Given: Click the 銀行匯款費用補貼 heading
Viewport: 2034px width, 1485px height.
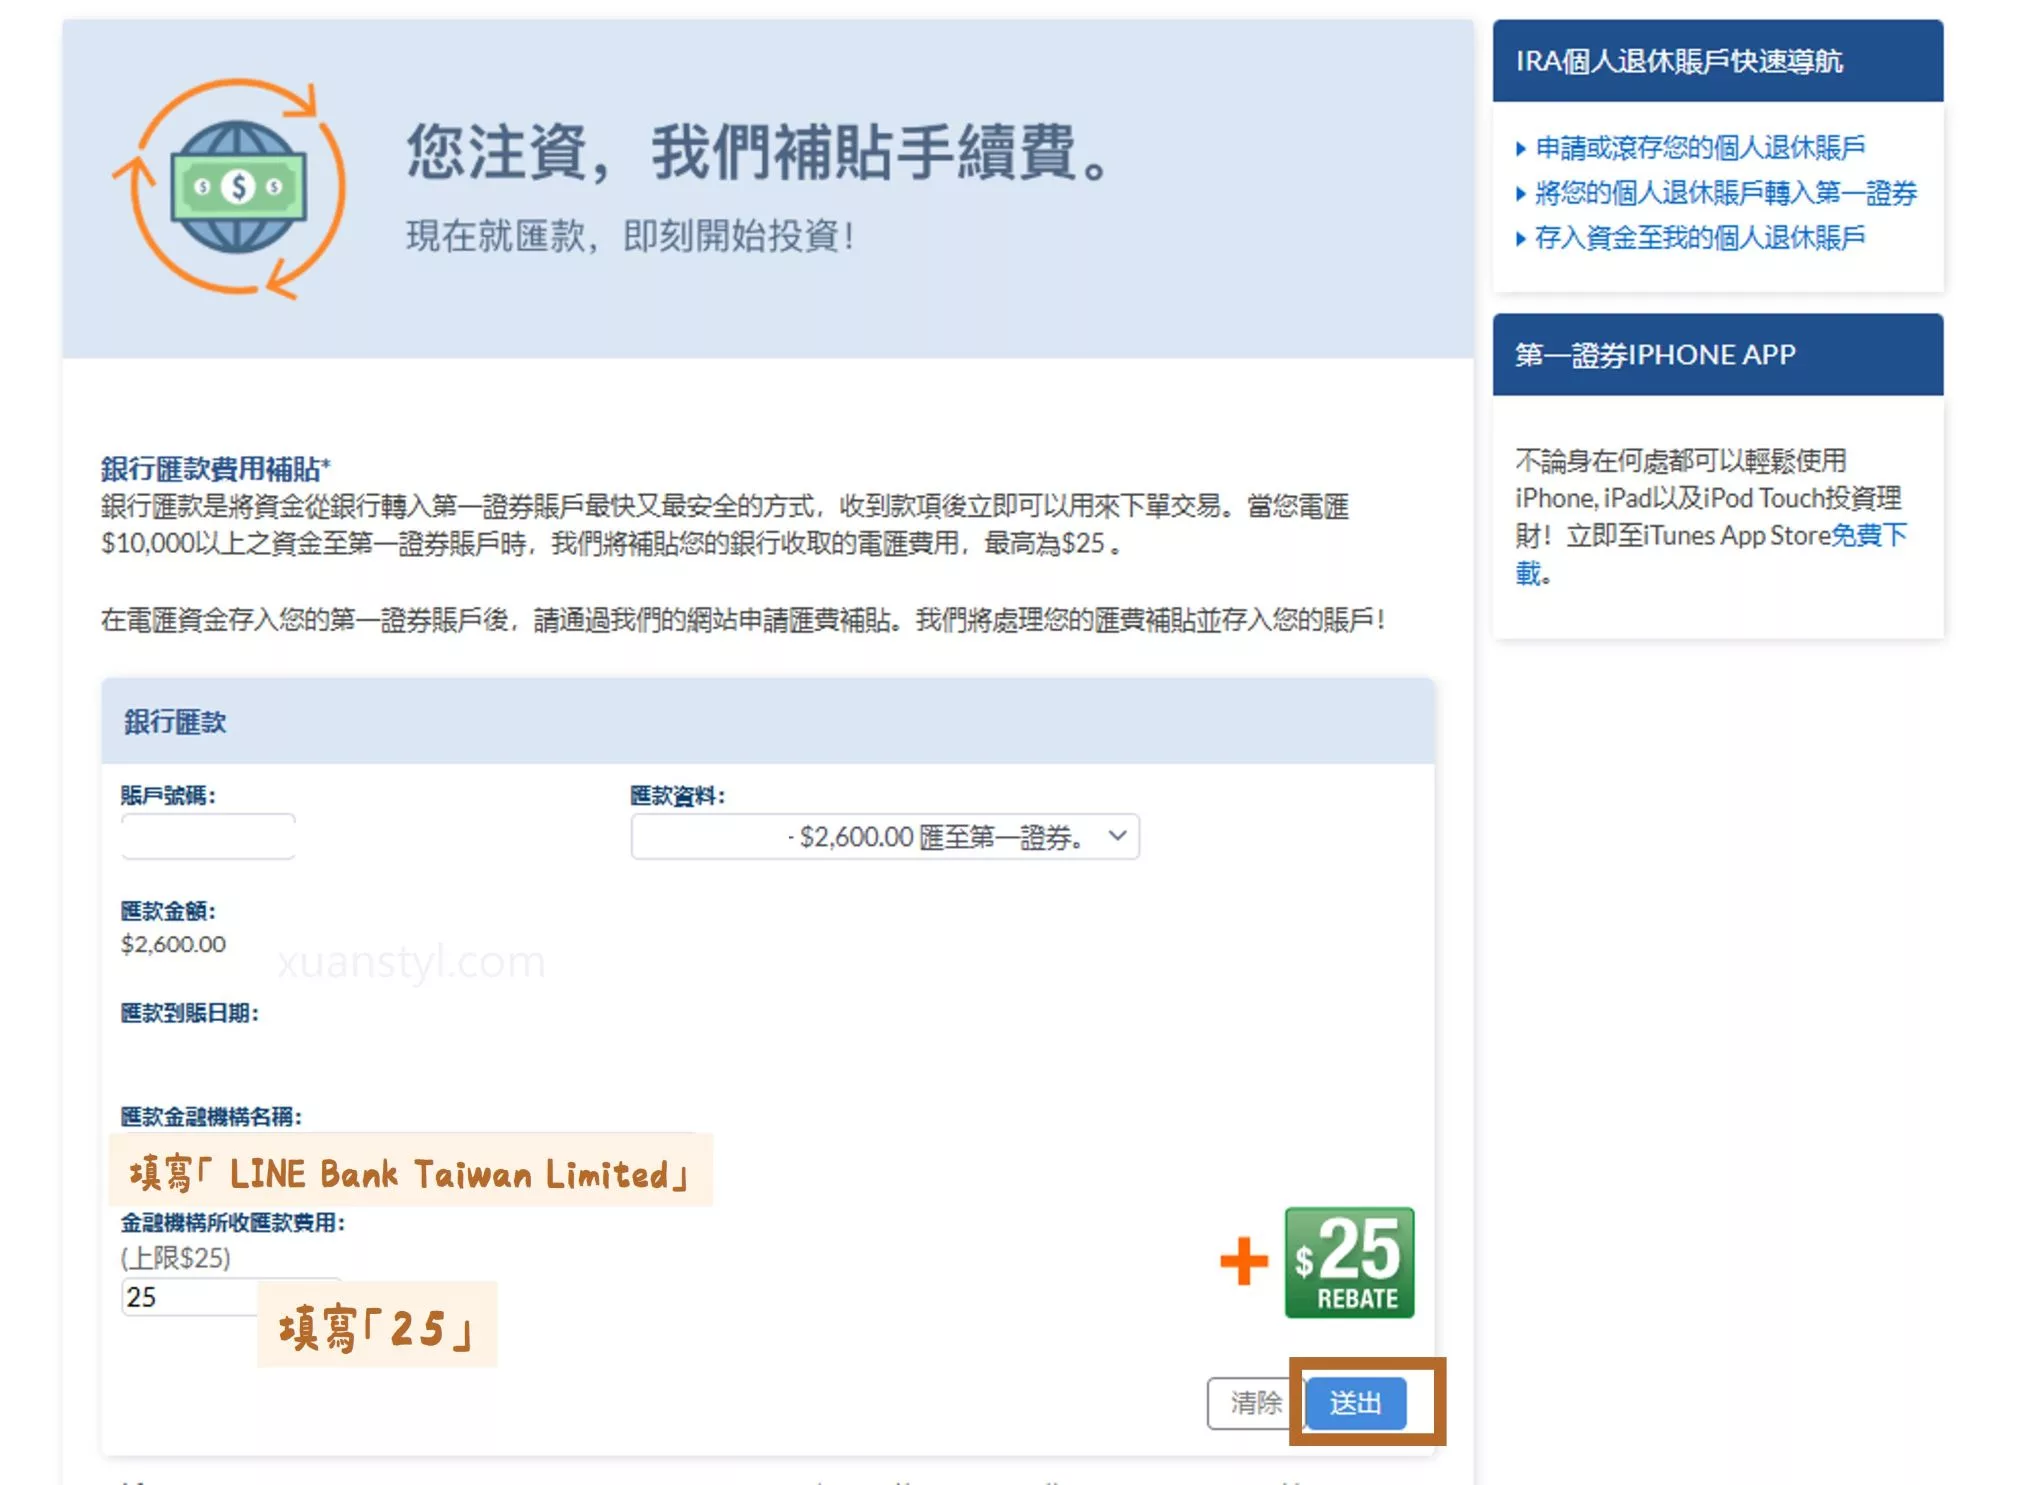Looking at the screenshot, I should [215, 468].
